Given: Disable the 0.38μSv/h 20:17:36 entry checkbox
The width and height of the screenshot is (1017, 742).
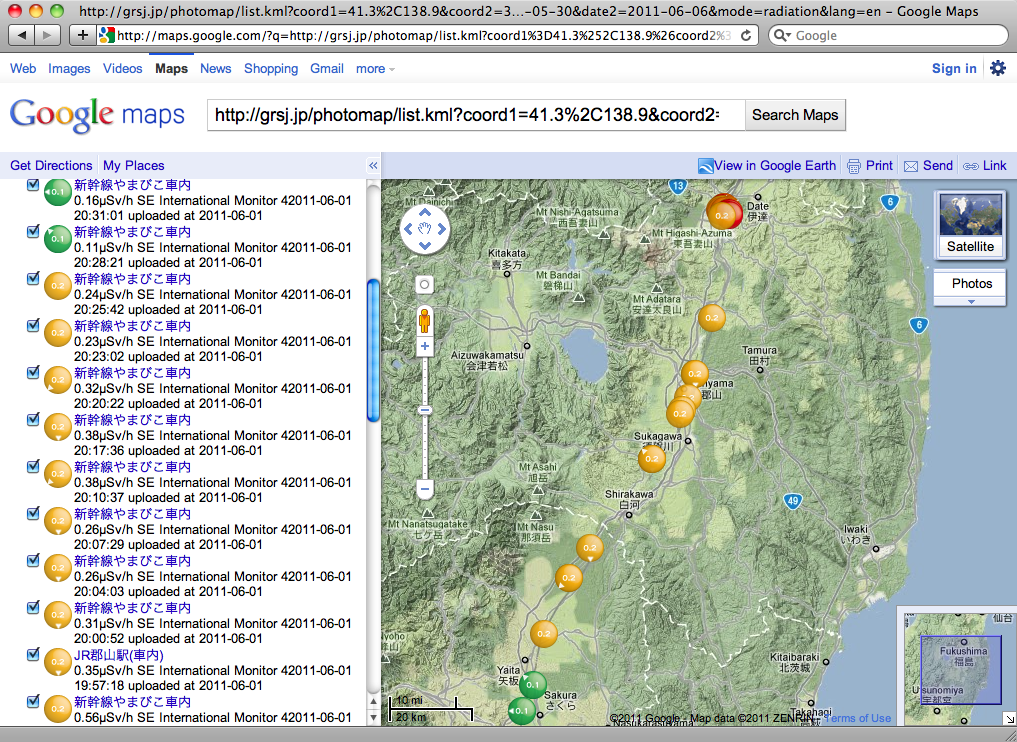Looking at the screenshot, I should tap(33, 419).
